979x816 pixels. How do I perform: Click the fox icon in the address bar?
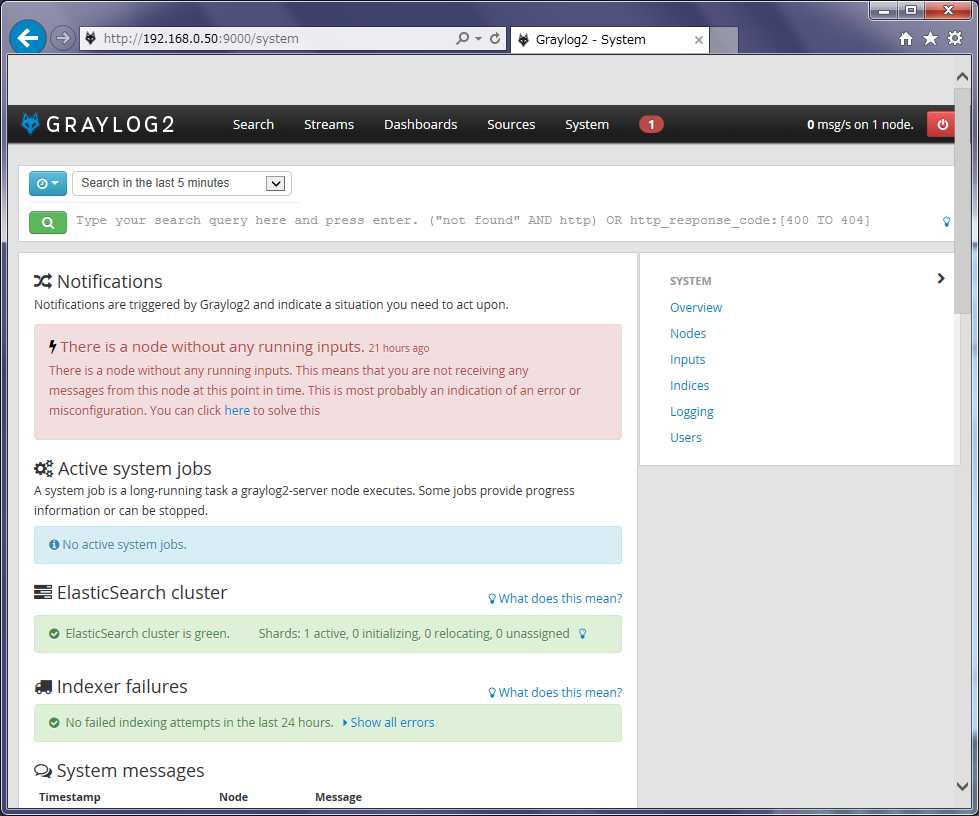click(x=91, y=38)
